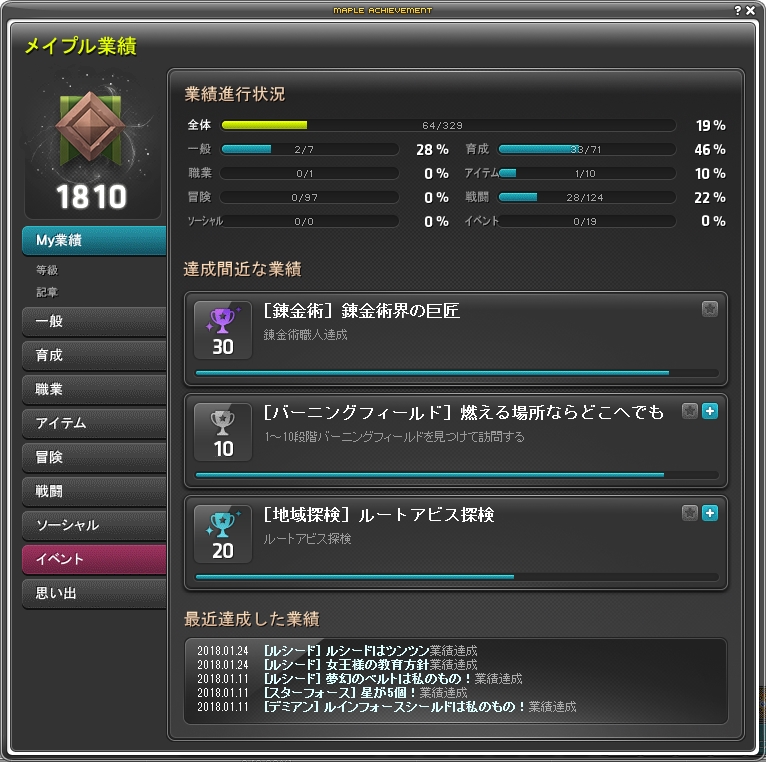Image resolution: width=766 pixels, height=762 pixels.
Task: Click the gray trophy icon worth 10
Action: [223, 432]
